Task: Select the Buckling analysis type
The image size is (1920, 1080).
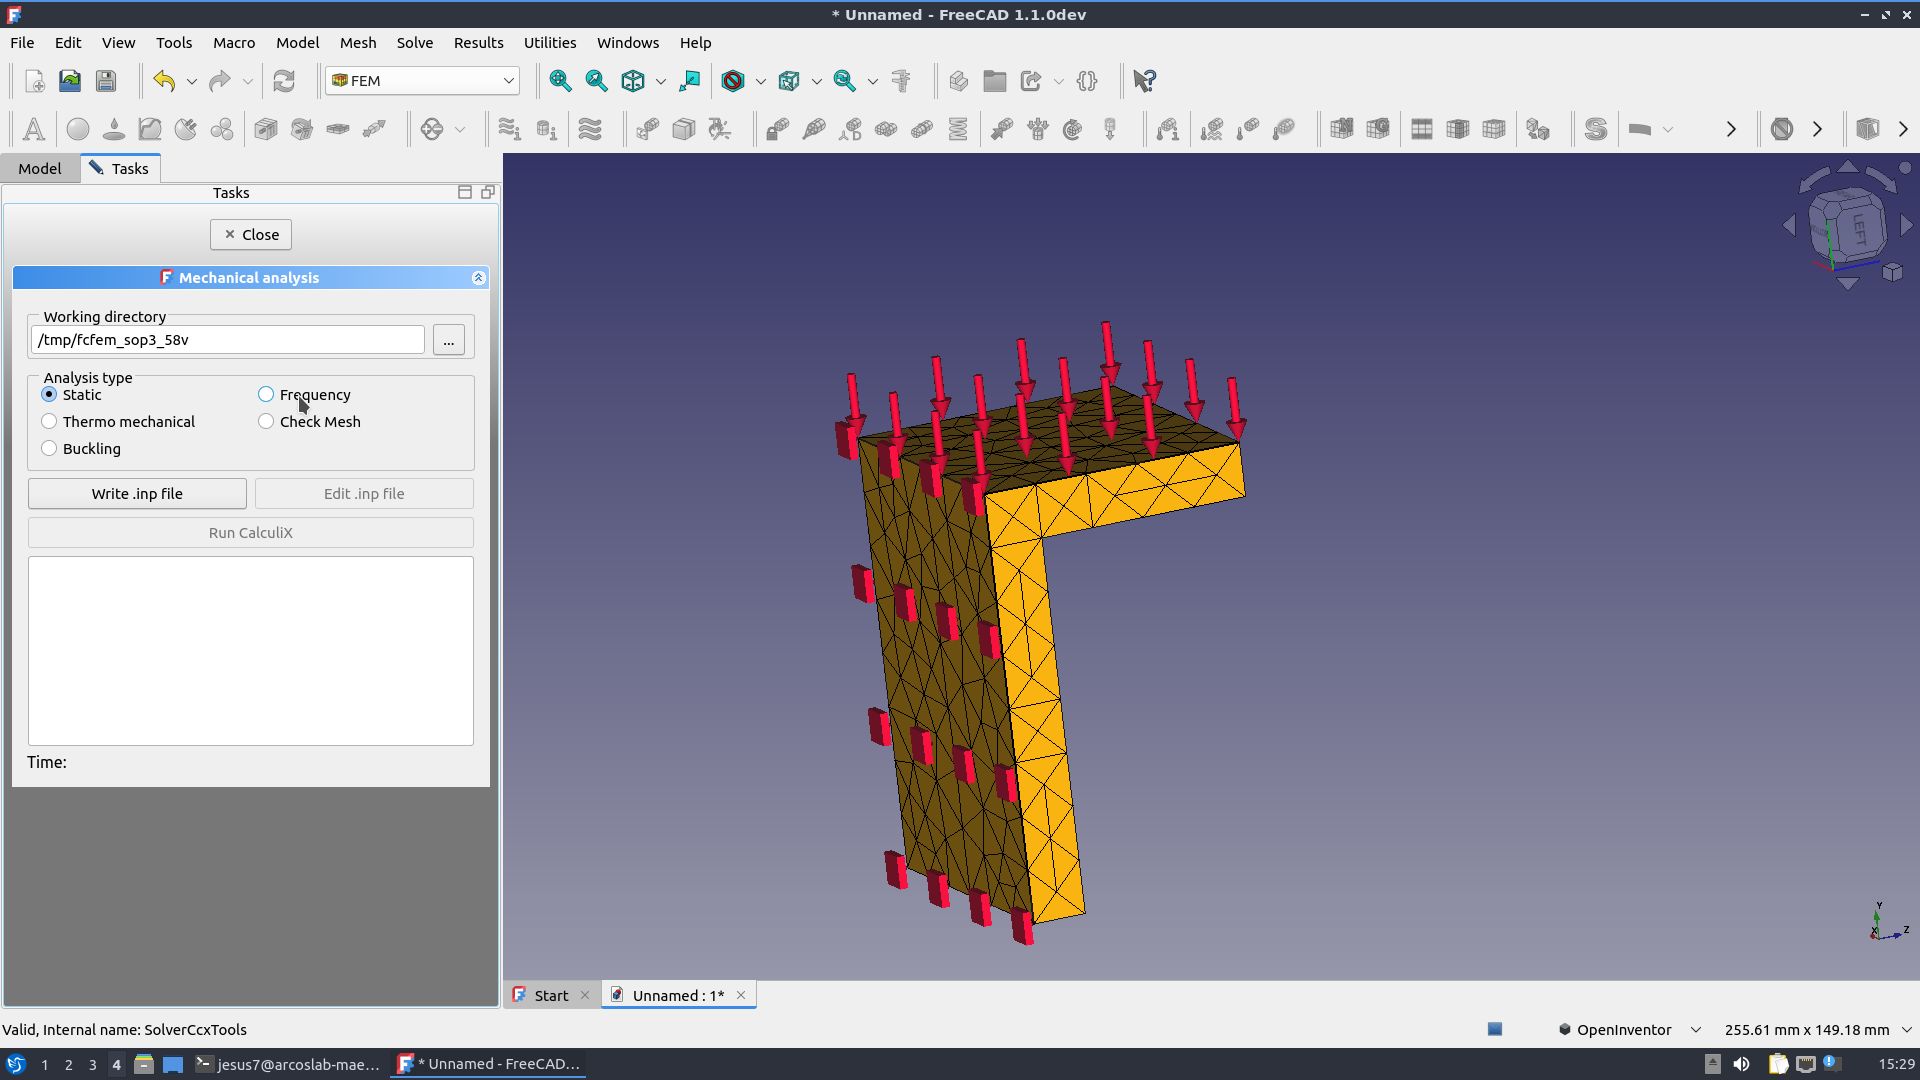Action: (x=81, y=449)
